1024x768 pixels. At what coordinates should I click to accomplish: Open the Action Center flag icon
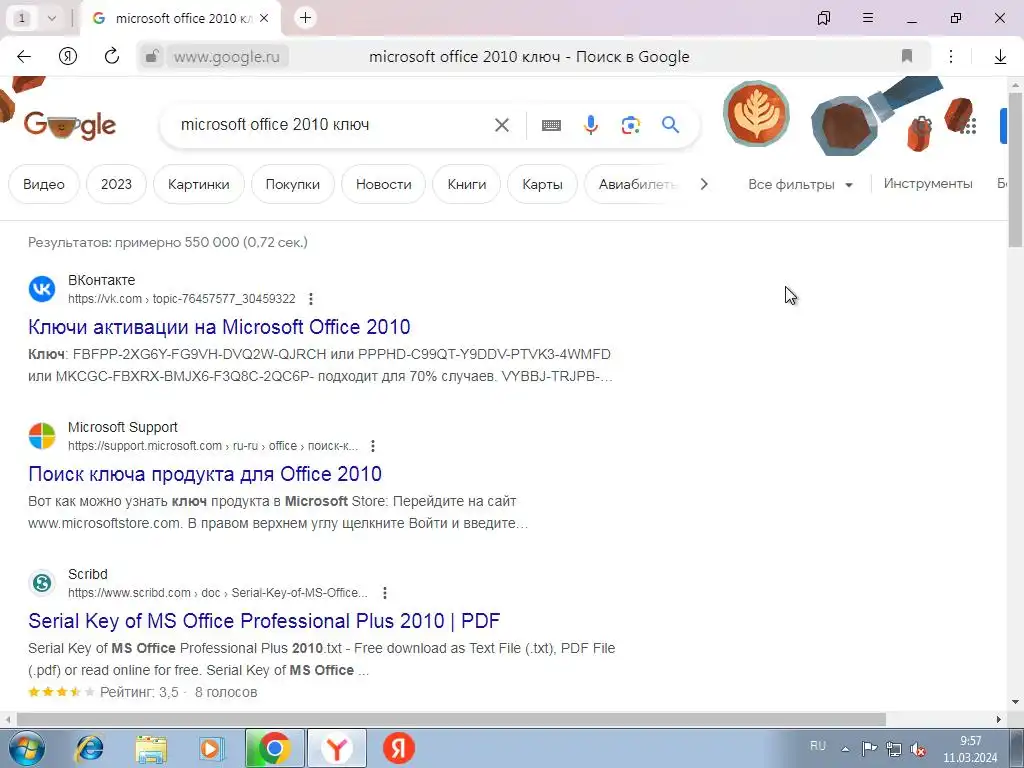point(869,748)
